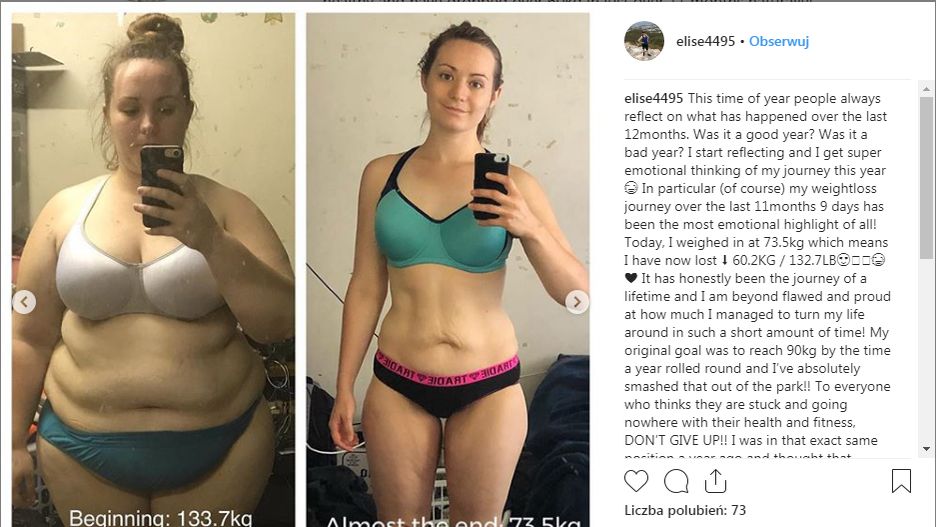Like the post with the heart icon

[x=636, y=481]
